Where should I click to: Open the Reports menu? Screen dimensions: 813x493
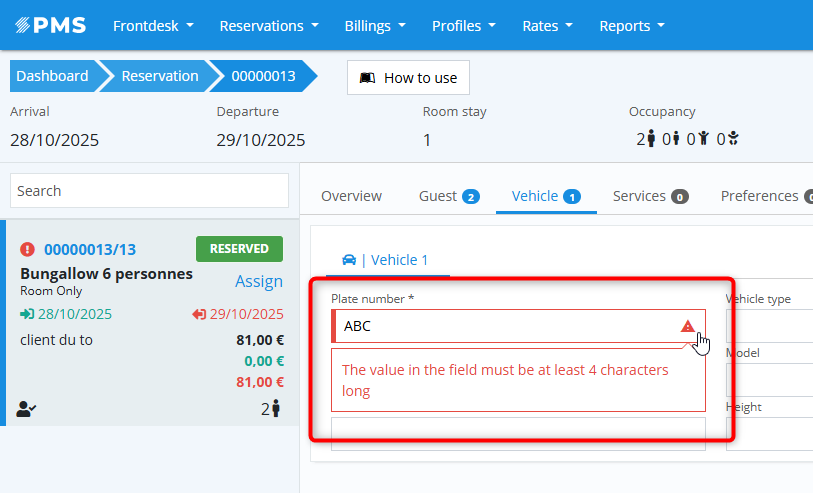tap(631, 25)
